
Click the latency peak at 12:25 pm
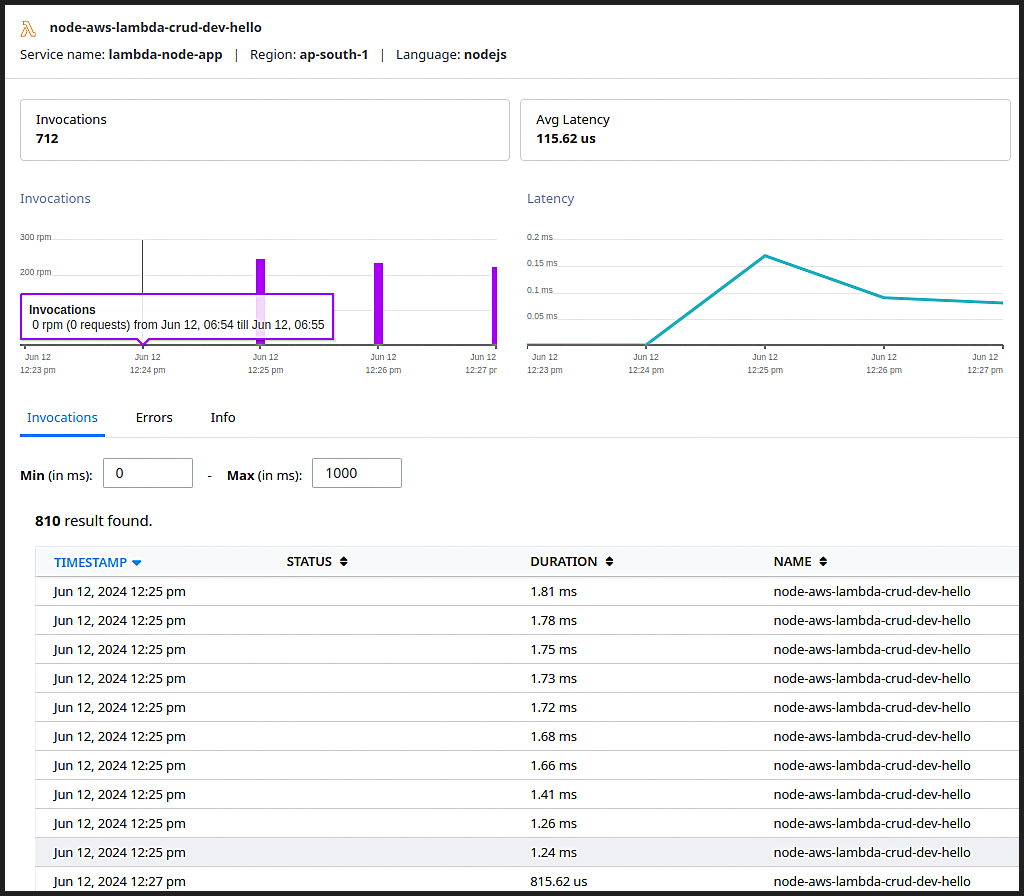point(765,256)
